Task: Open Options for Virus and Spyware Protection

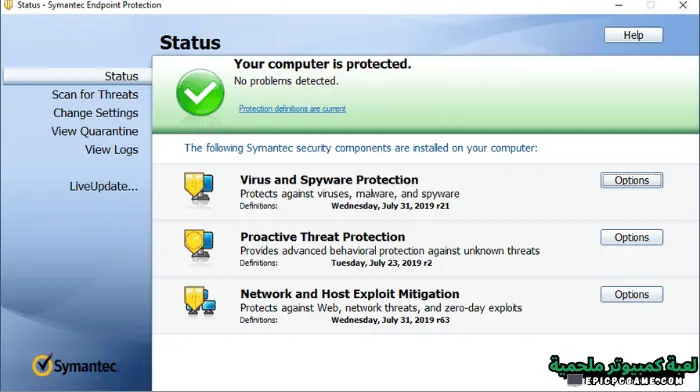Action: [632, 180]
